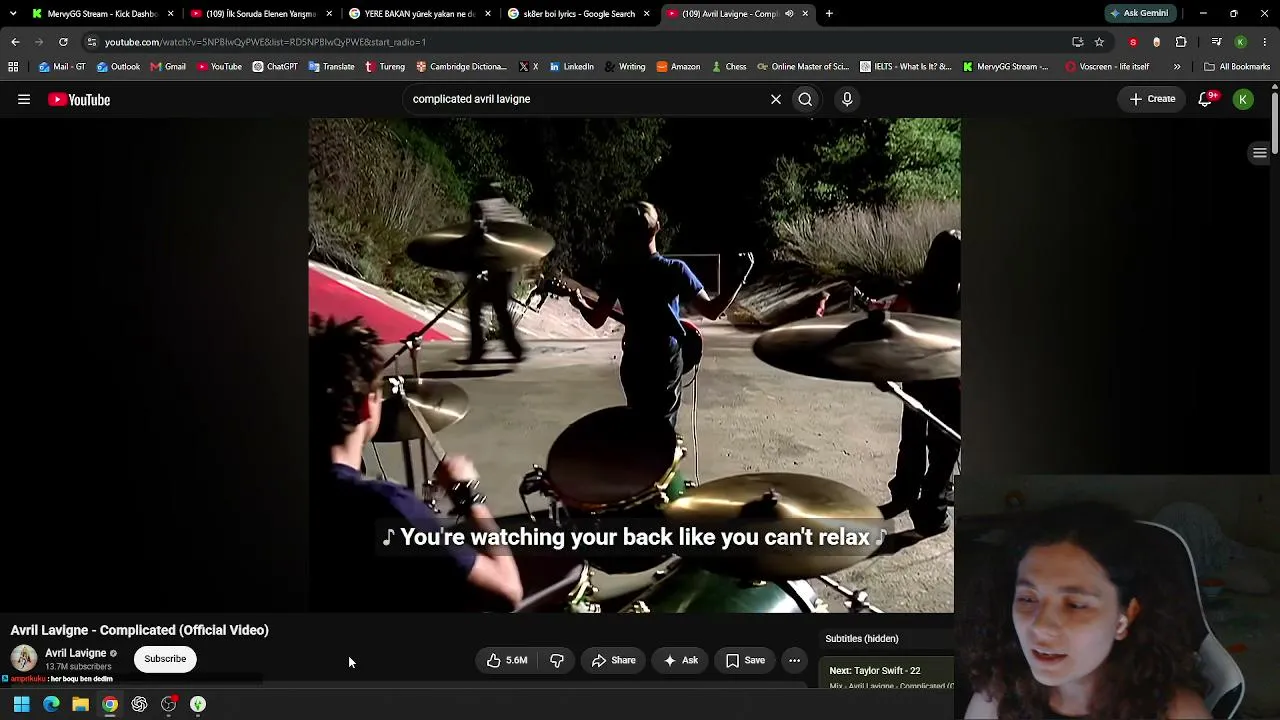Show more bookmarks with the chevron
The image size is (1280, 720).
click(x=1177, y=67)
